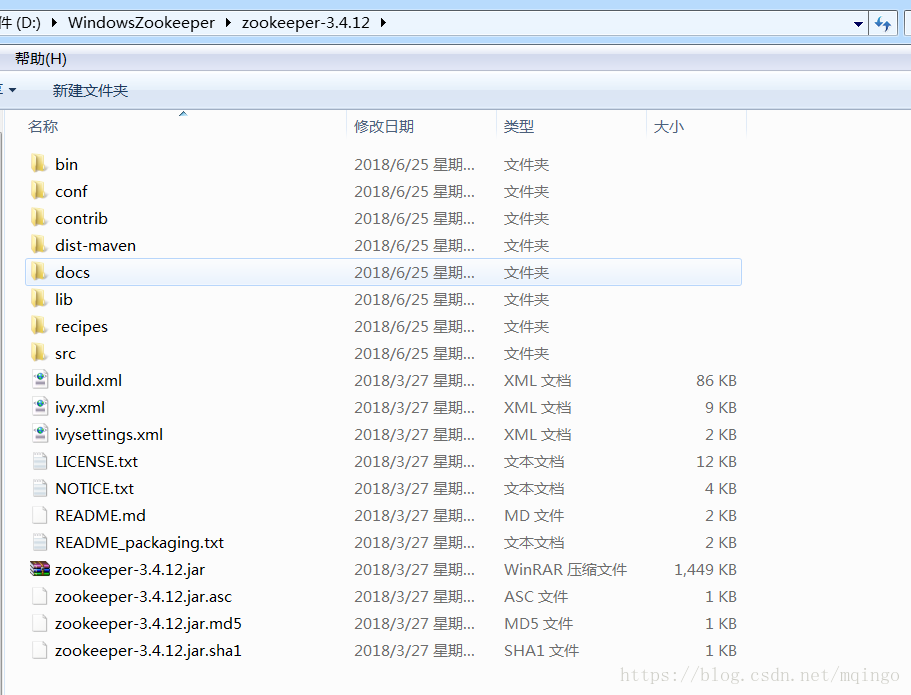The image size is (911, 695).
Task: Select the zookeeper-3.4.12.jar.sha1 file name
Action: (x=148, y=651)
